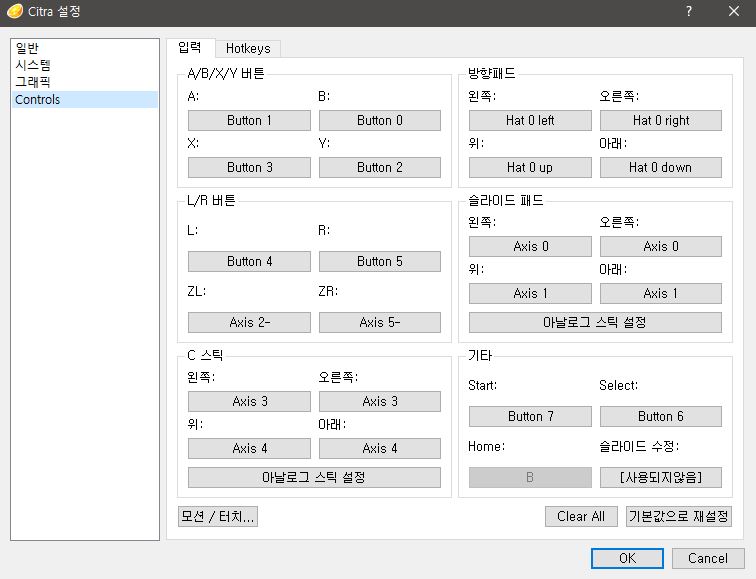Click the Hat 0 left mapping button
The height and width of the screenshot is (579, 756).
530,121
